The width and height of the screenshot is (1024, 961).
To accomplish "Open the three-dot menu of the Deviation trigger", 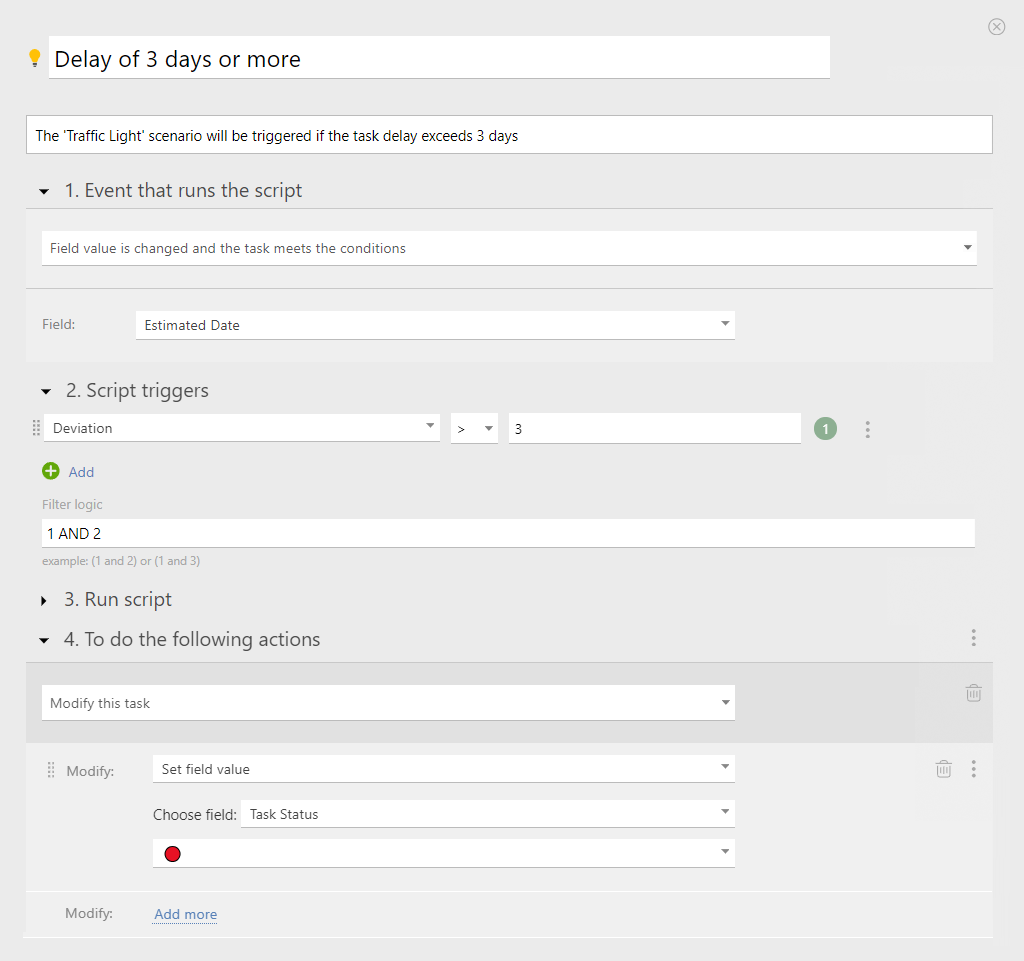I will pyautogui.click(x=867, y=429).
